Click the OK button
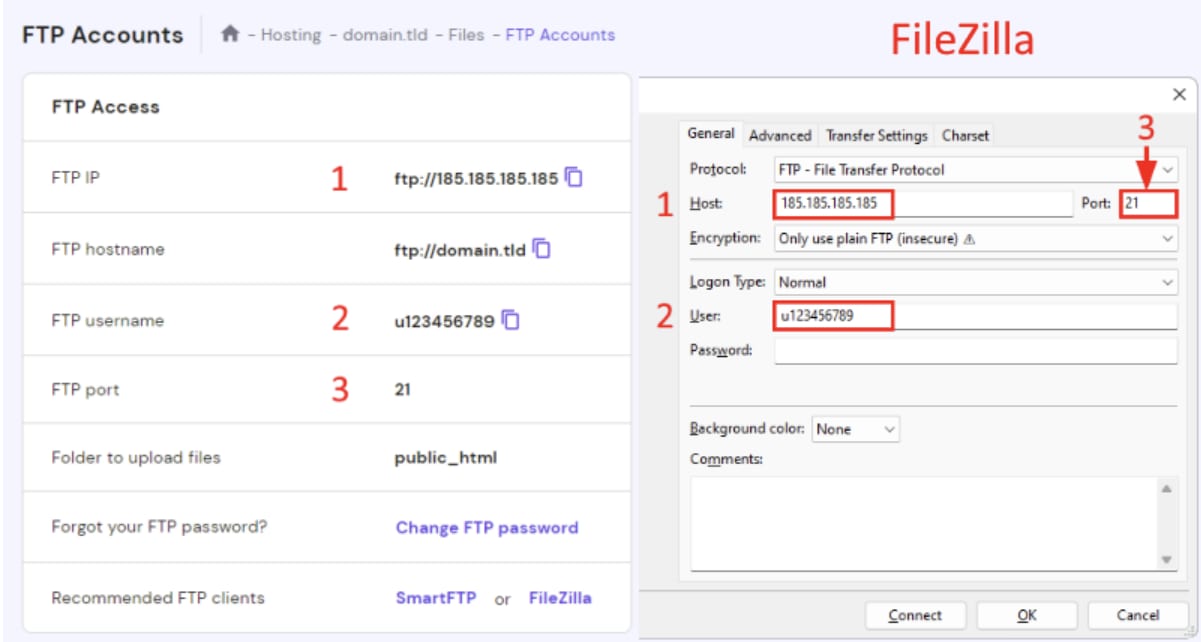Image resolution: width=1201 pixels, height=642 pixels. click(1026, 615)
